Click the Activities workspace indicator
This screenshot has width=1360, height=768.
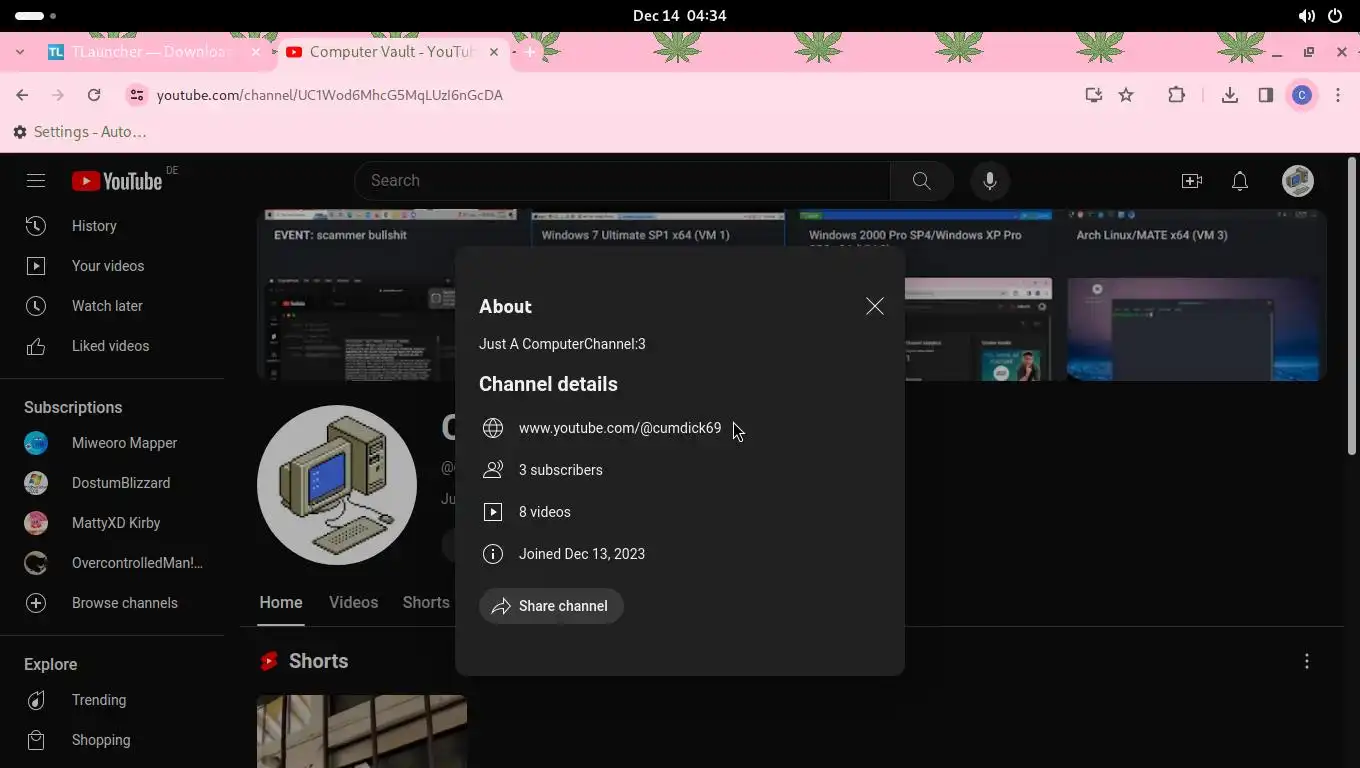pyautogui.click(x=36, y=16)
